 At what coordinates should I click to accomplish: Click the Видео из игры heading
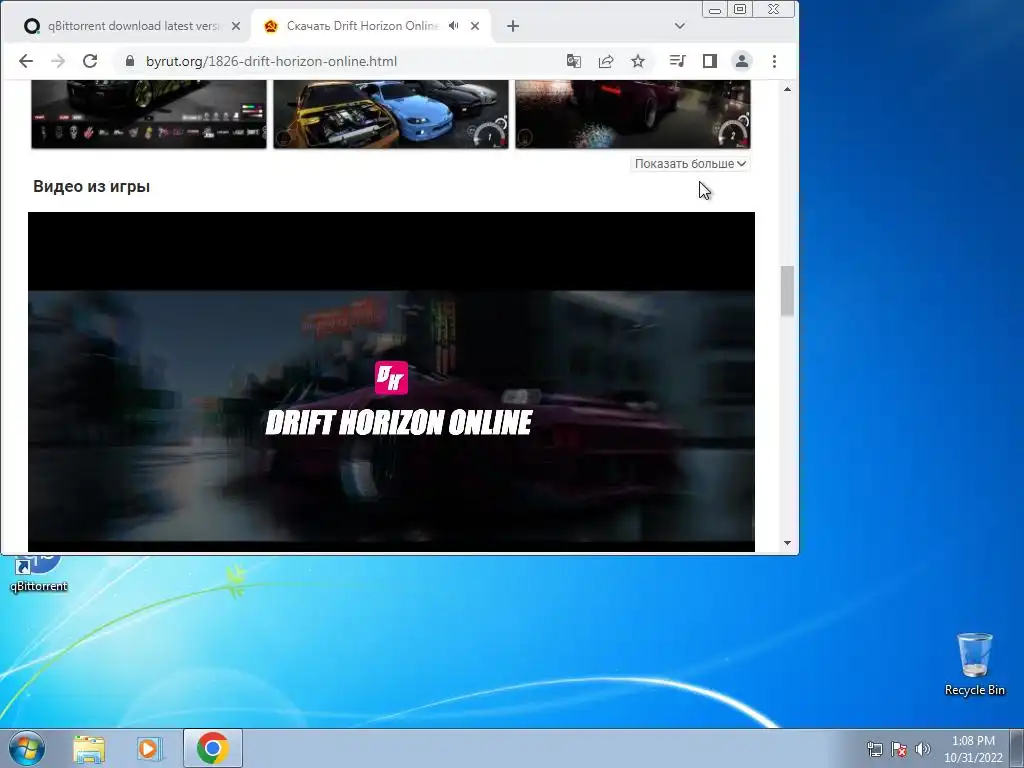(x=91, y=187)
